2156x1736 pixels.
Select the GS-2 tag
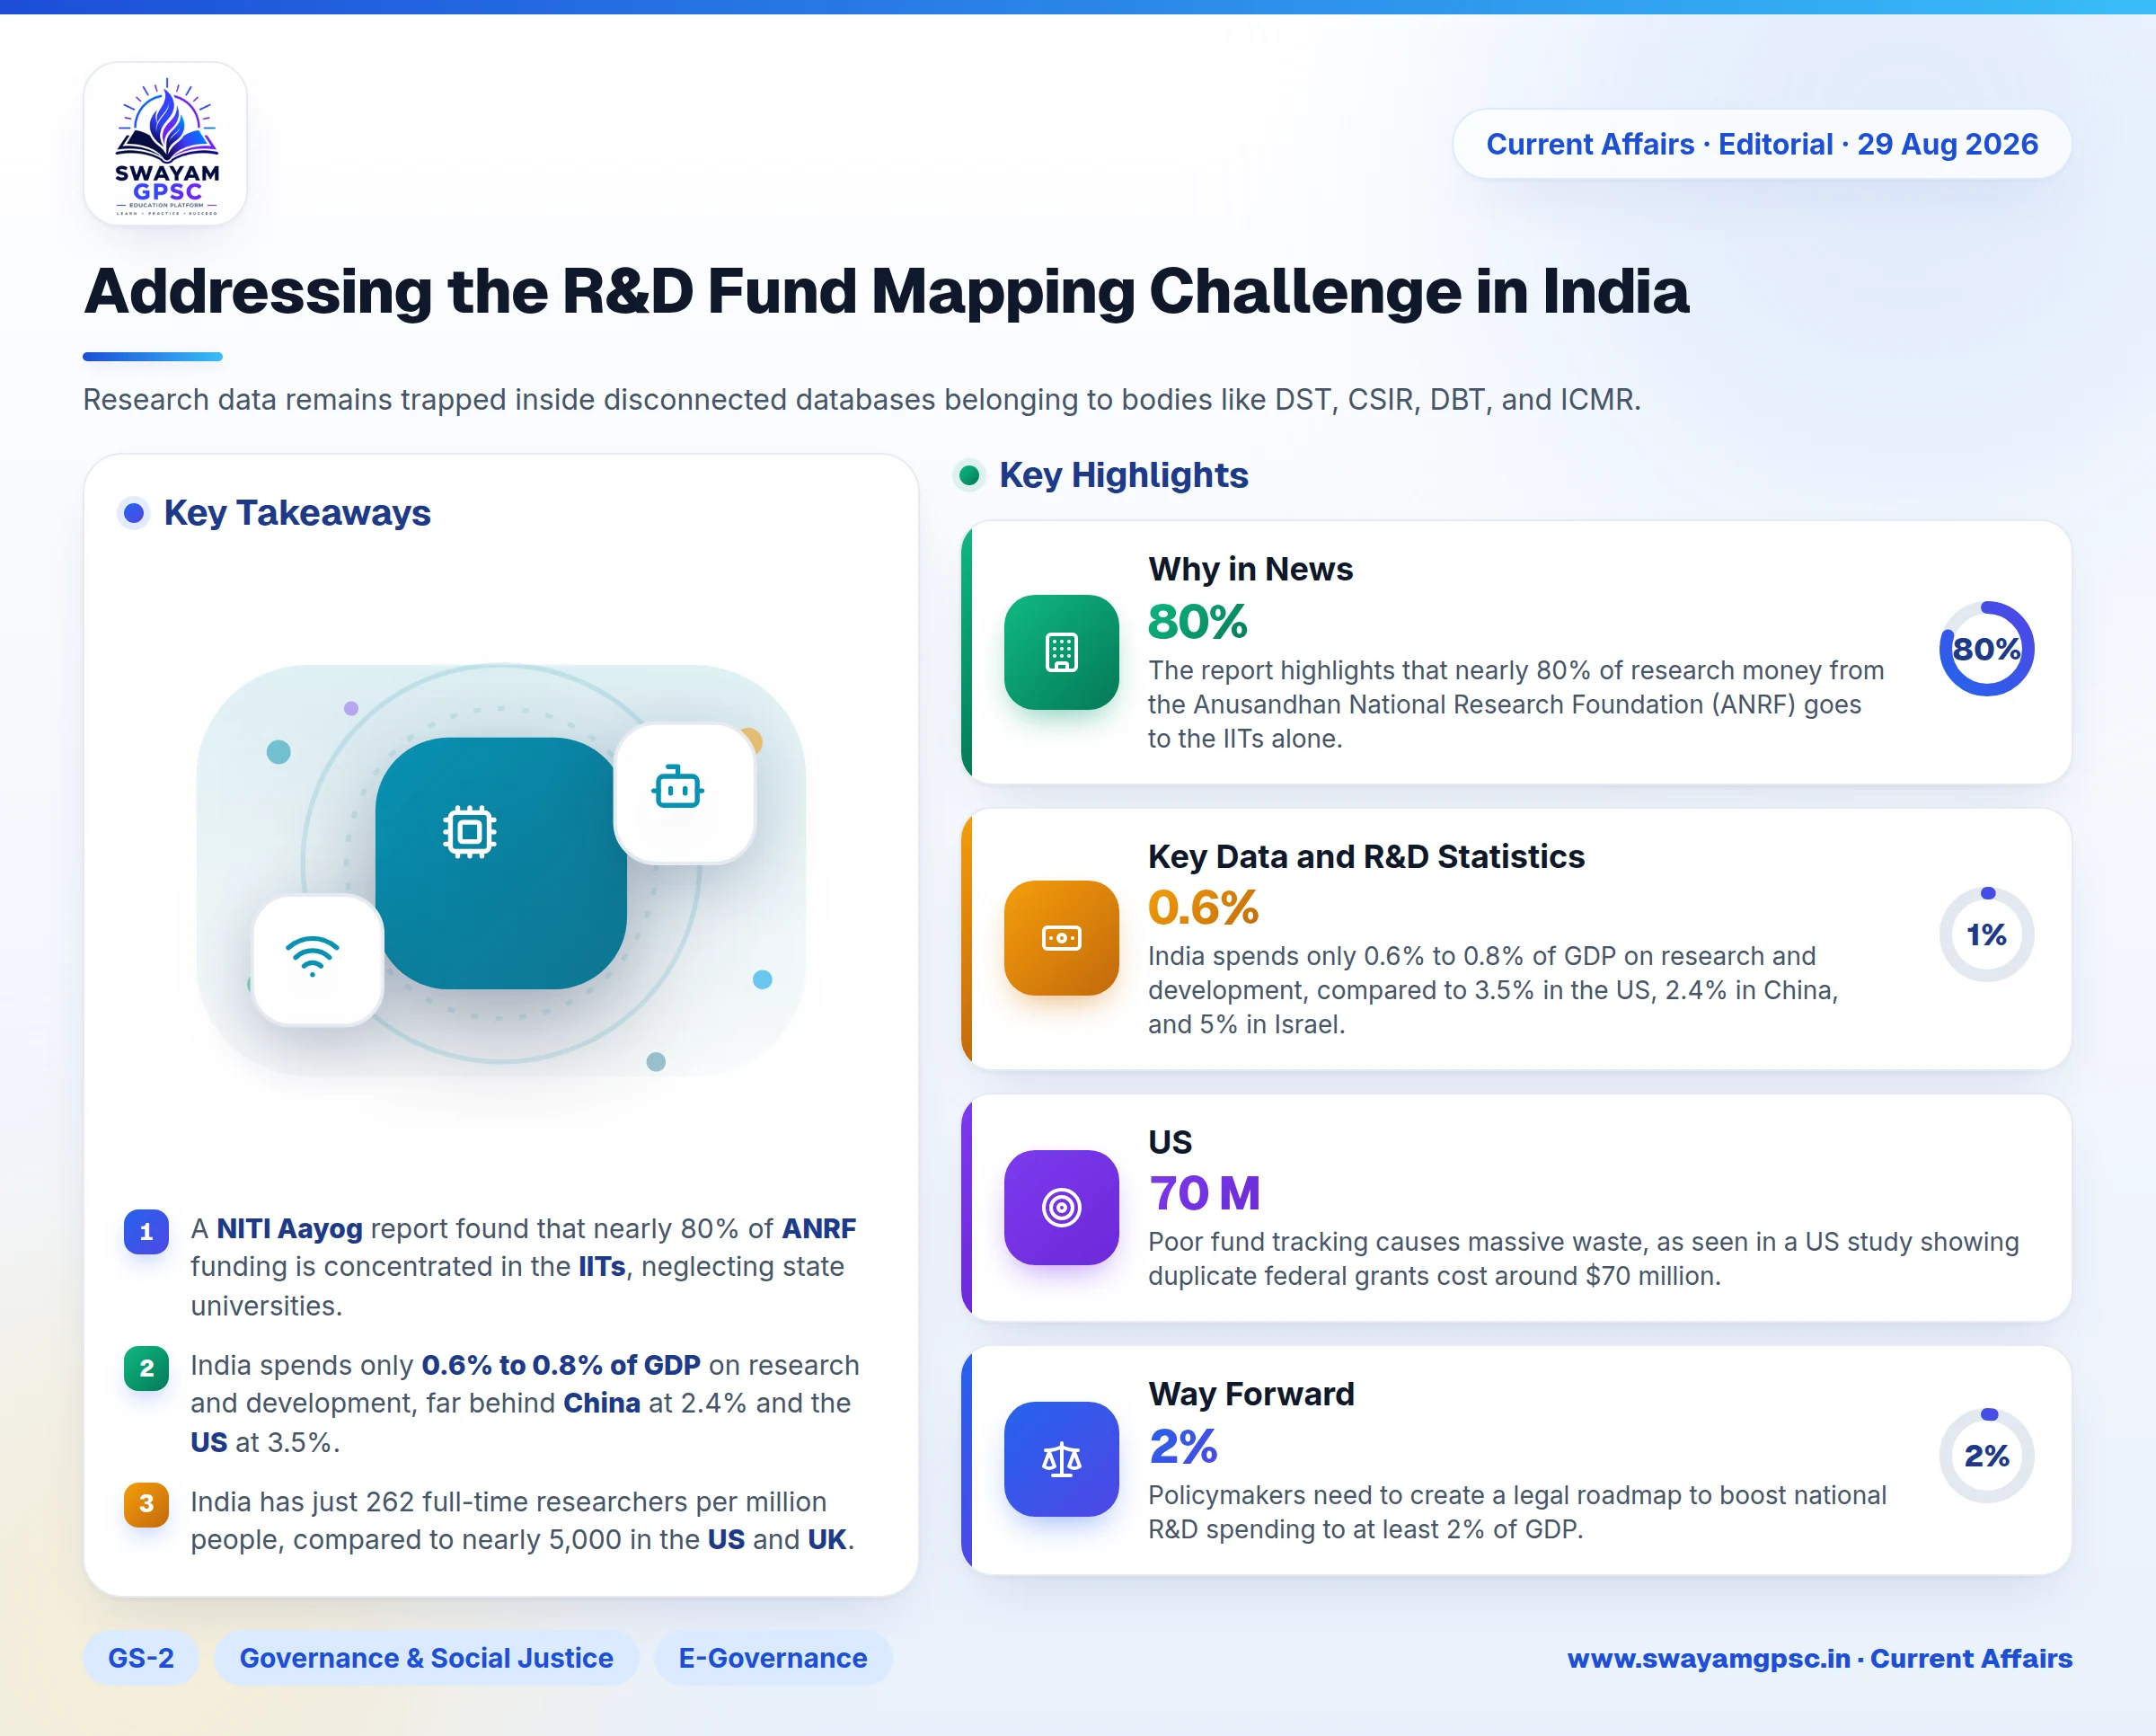pyautogui.click(x=141, y=1658)
